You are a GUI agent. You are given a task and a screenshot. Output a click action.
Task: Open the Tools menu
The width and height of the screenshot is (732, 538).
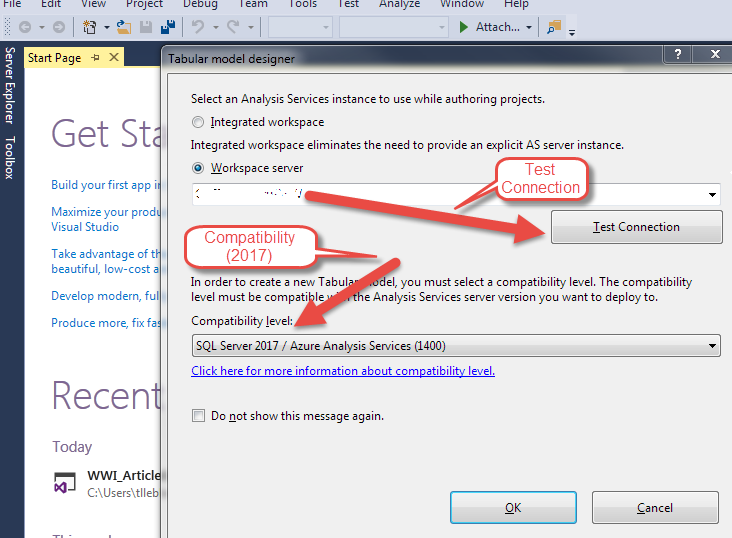coord(303,4)
